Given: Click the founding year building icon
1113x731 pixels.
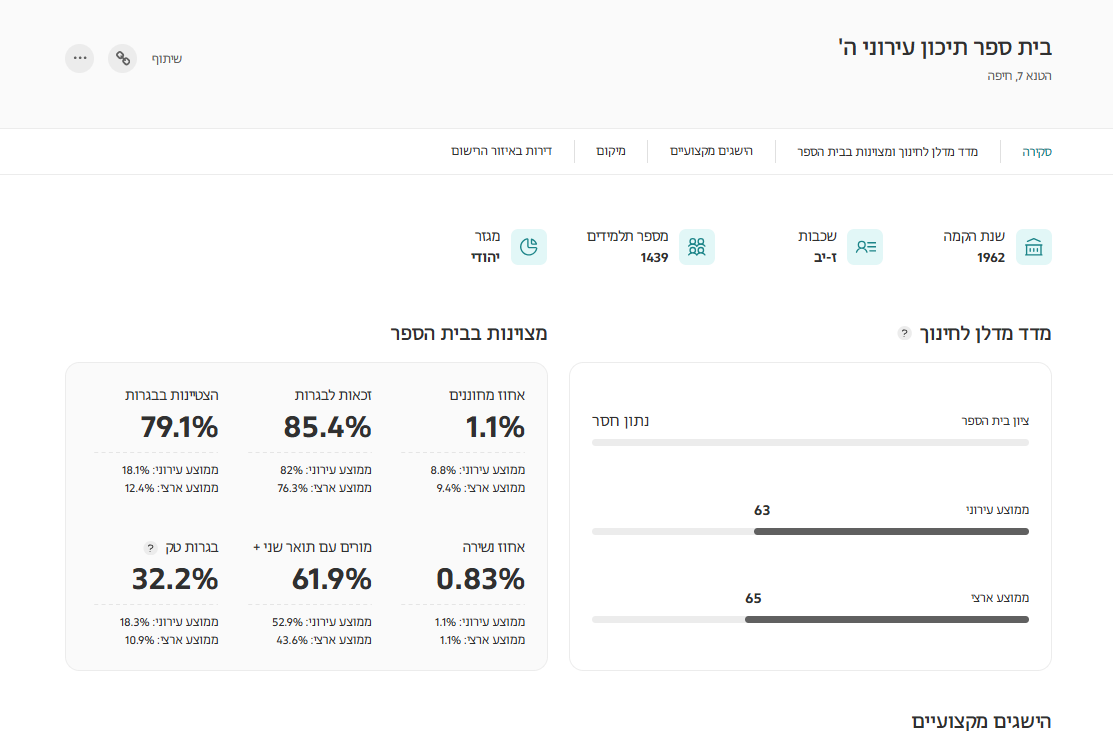Looking at the screenshot, I should (1033, 247).
